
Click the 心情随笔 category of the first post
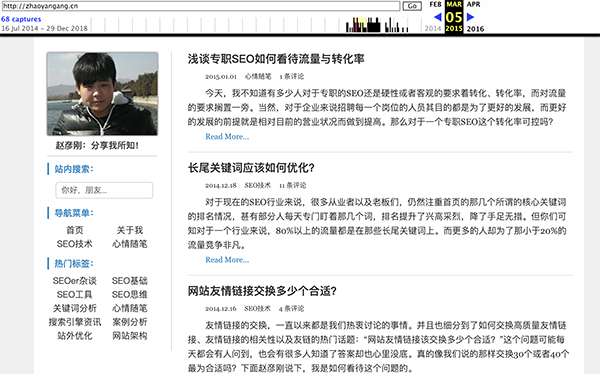(258, 77)
